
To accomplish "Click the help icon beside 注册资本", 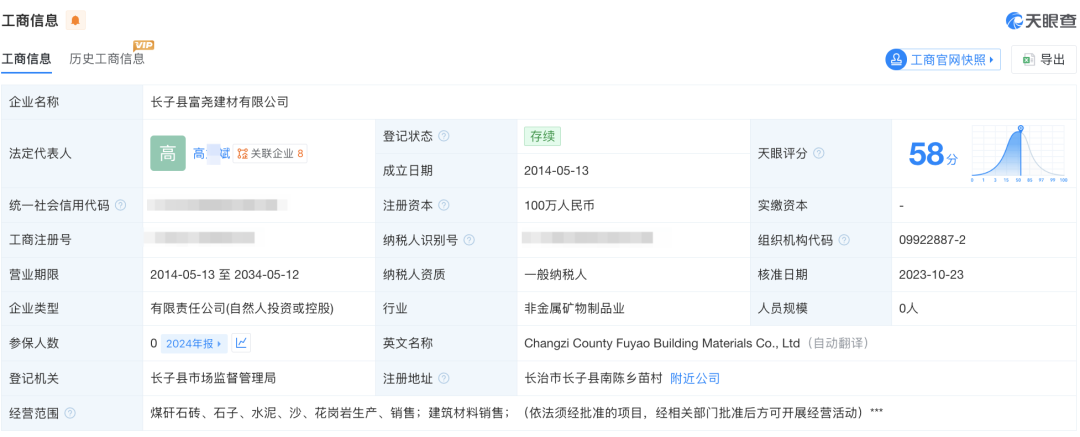I will 444,205.
